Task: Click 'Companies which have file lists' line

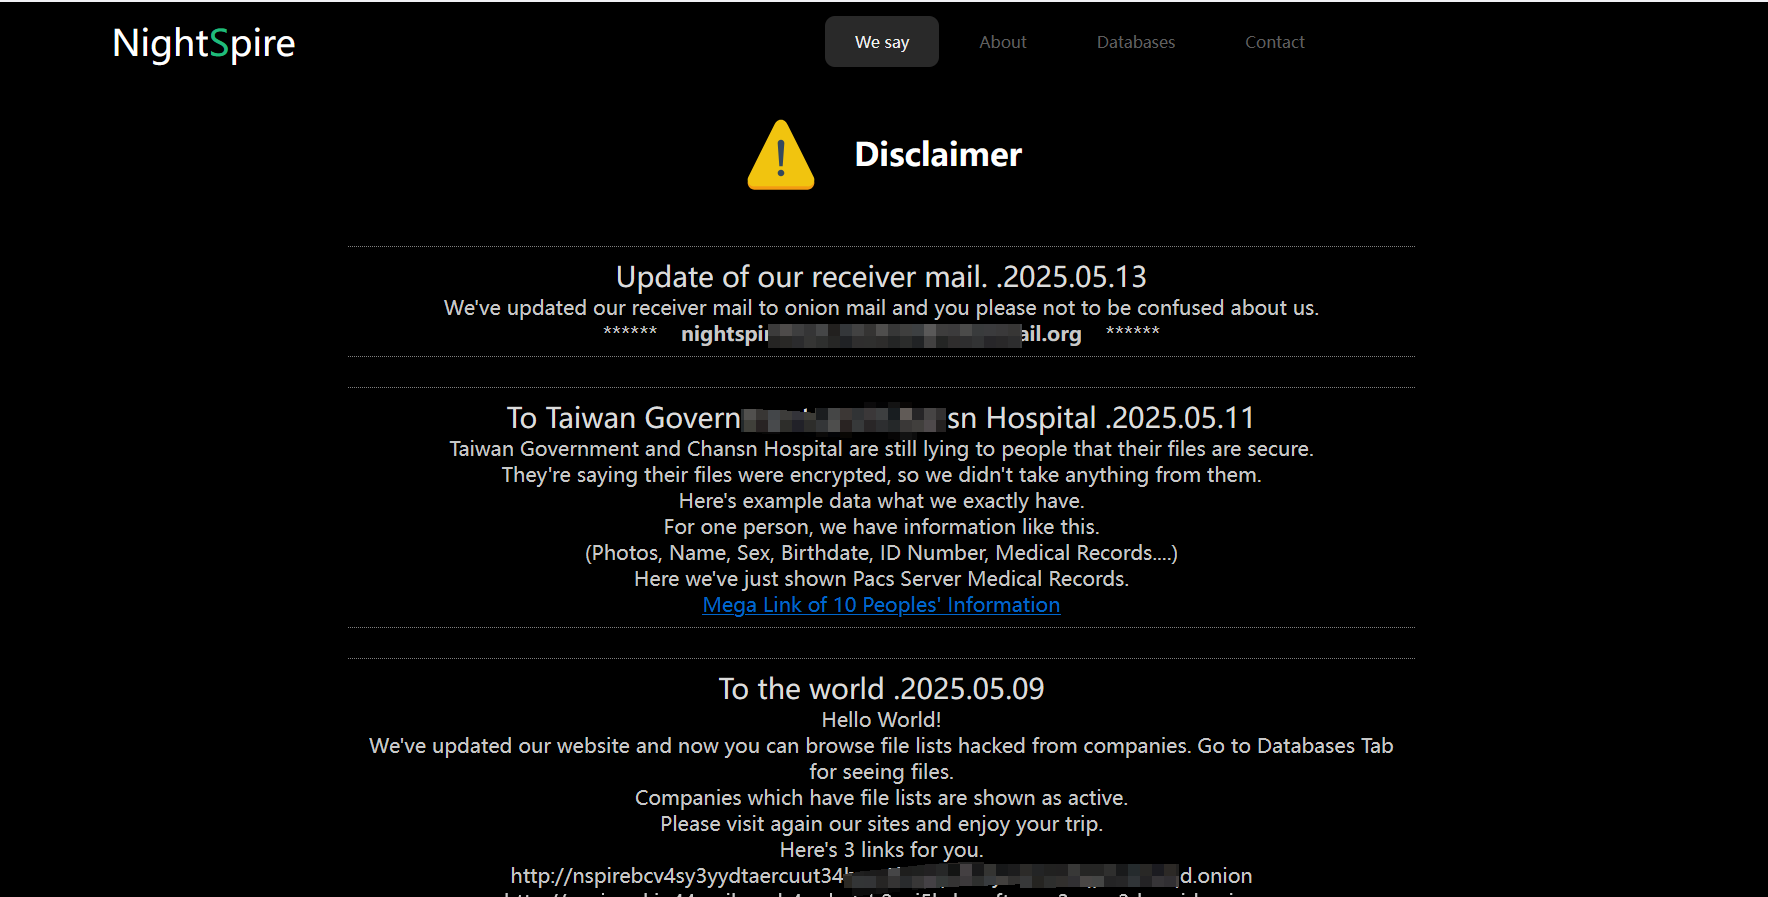Action: coord(881,798)
